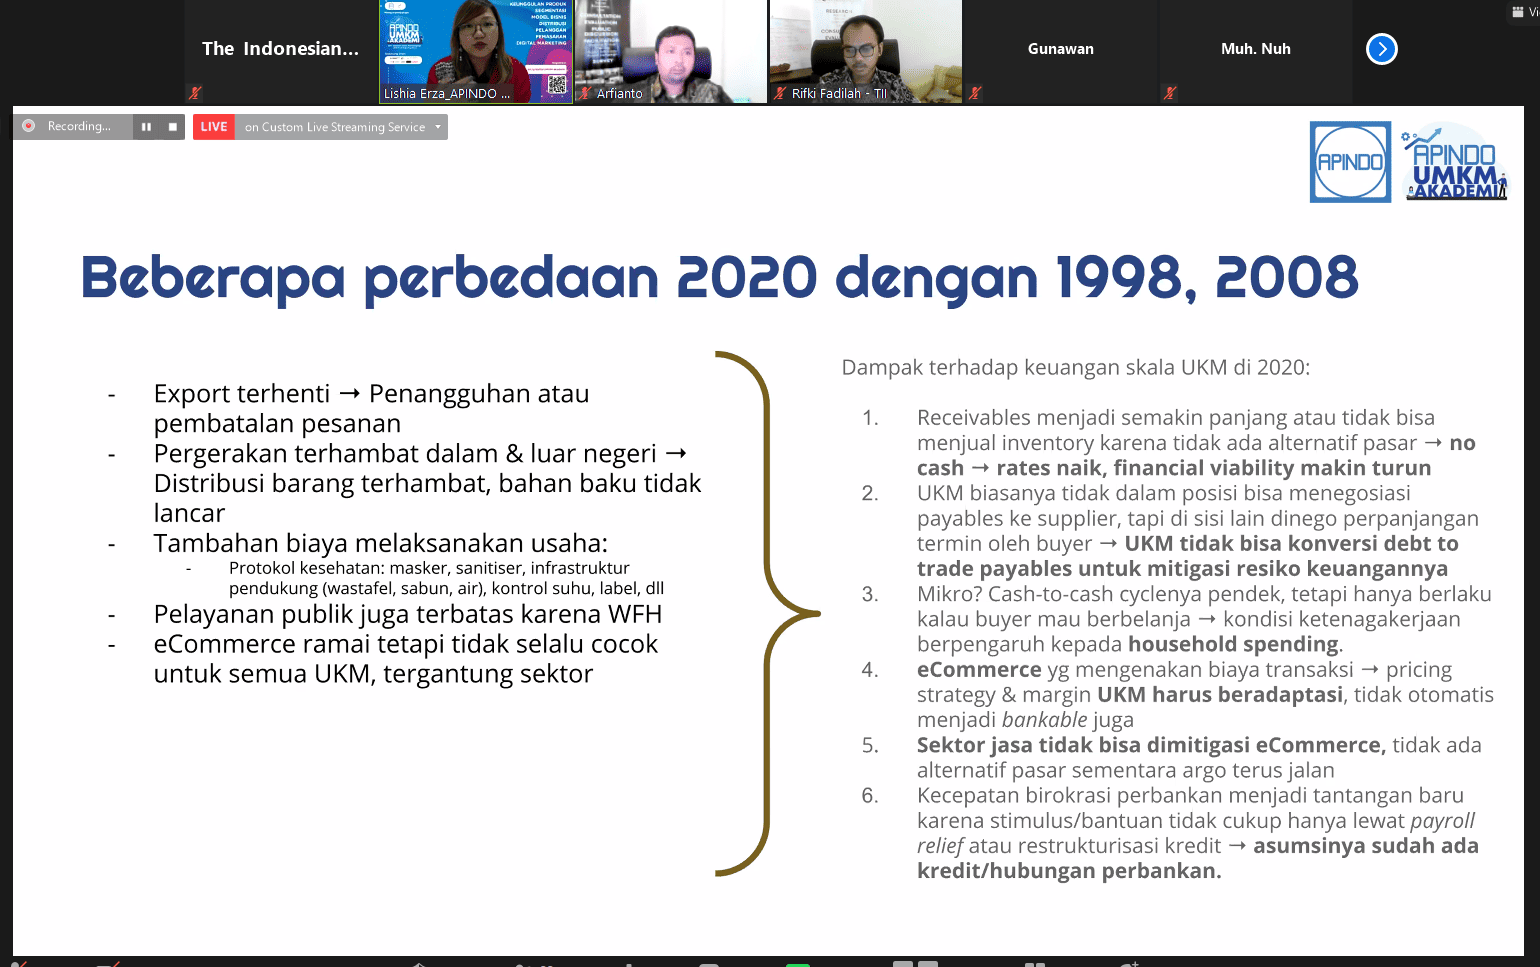This screenshot has width=1540, height=967.
Task: Click the red LIVE badge
Action: (213, 127)
